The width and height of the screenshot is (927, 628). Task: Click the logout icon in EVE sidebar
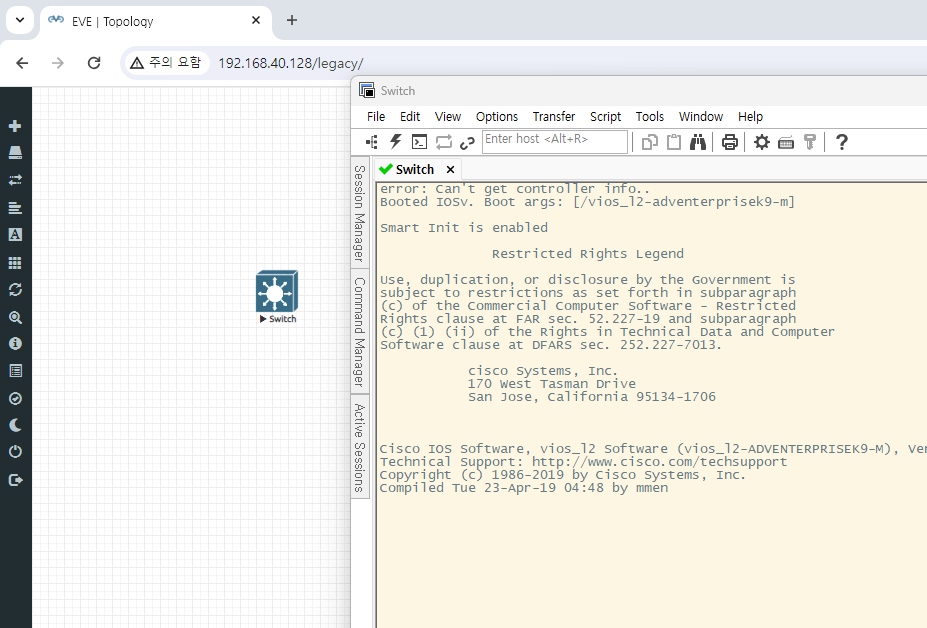[15, 480]
